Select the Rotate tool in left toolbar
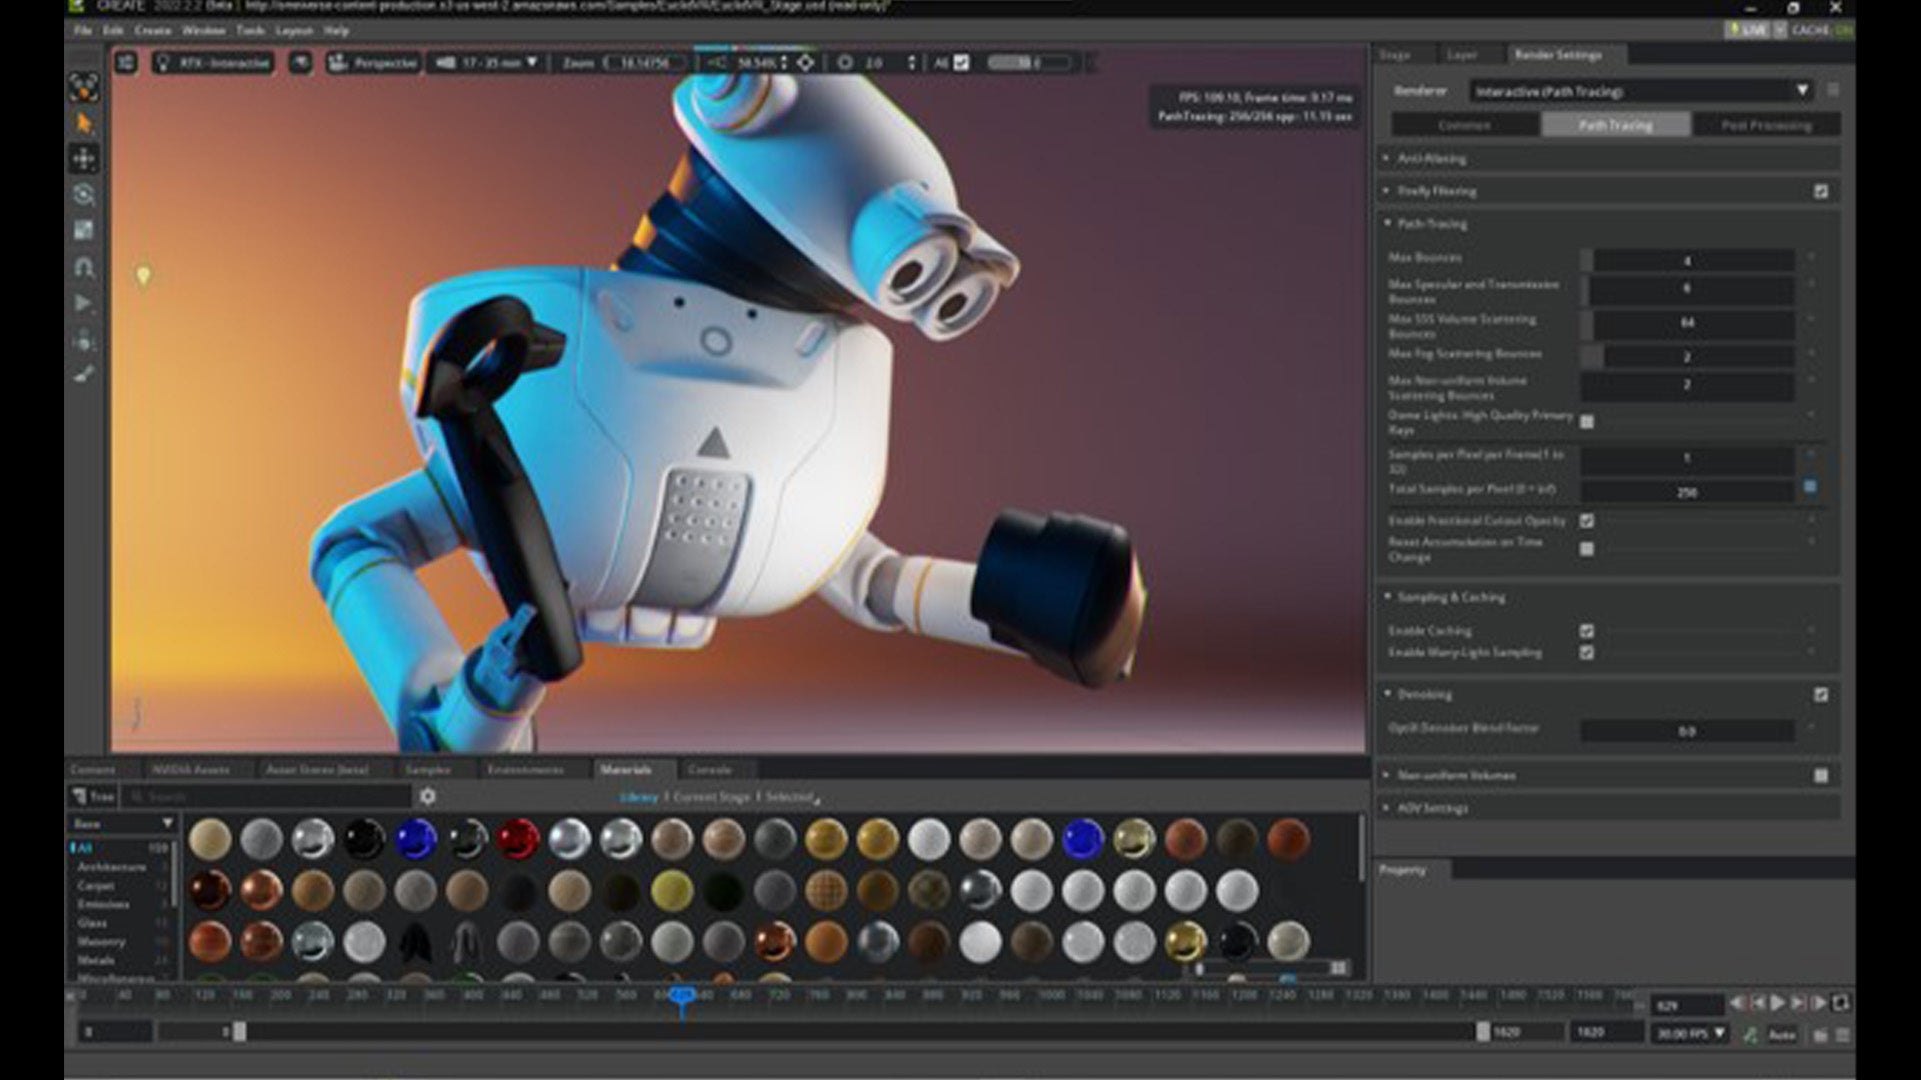Screen dimensions: 1921x1080 (84, 194)
